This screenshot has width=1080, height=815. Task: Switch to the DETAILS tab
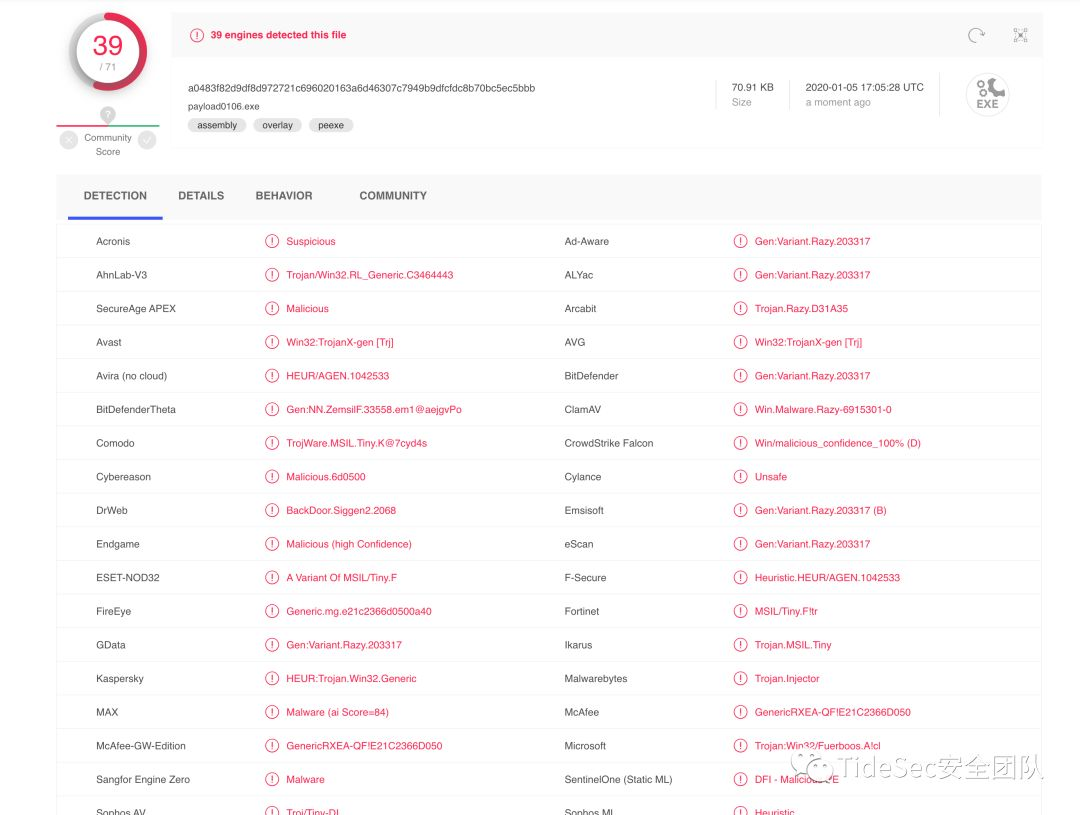(x=201, y=196)
